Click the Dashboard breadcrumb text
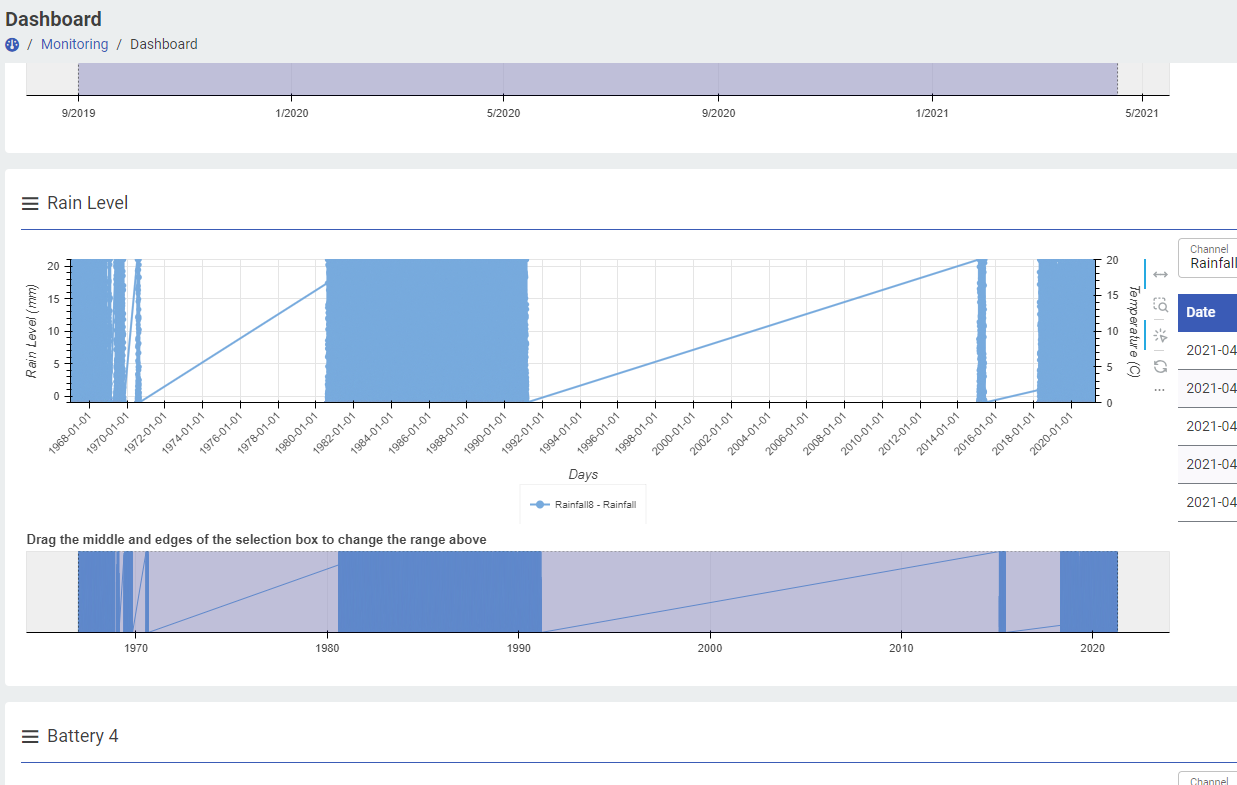Image resolution: width=1237 pixels, height=785 pixels. pos(163,44)
